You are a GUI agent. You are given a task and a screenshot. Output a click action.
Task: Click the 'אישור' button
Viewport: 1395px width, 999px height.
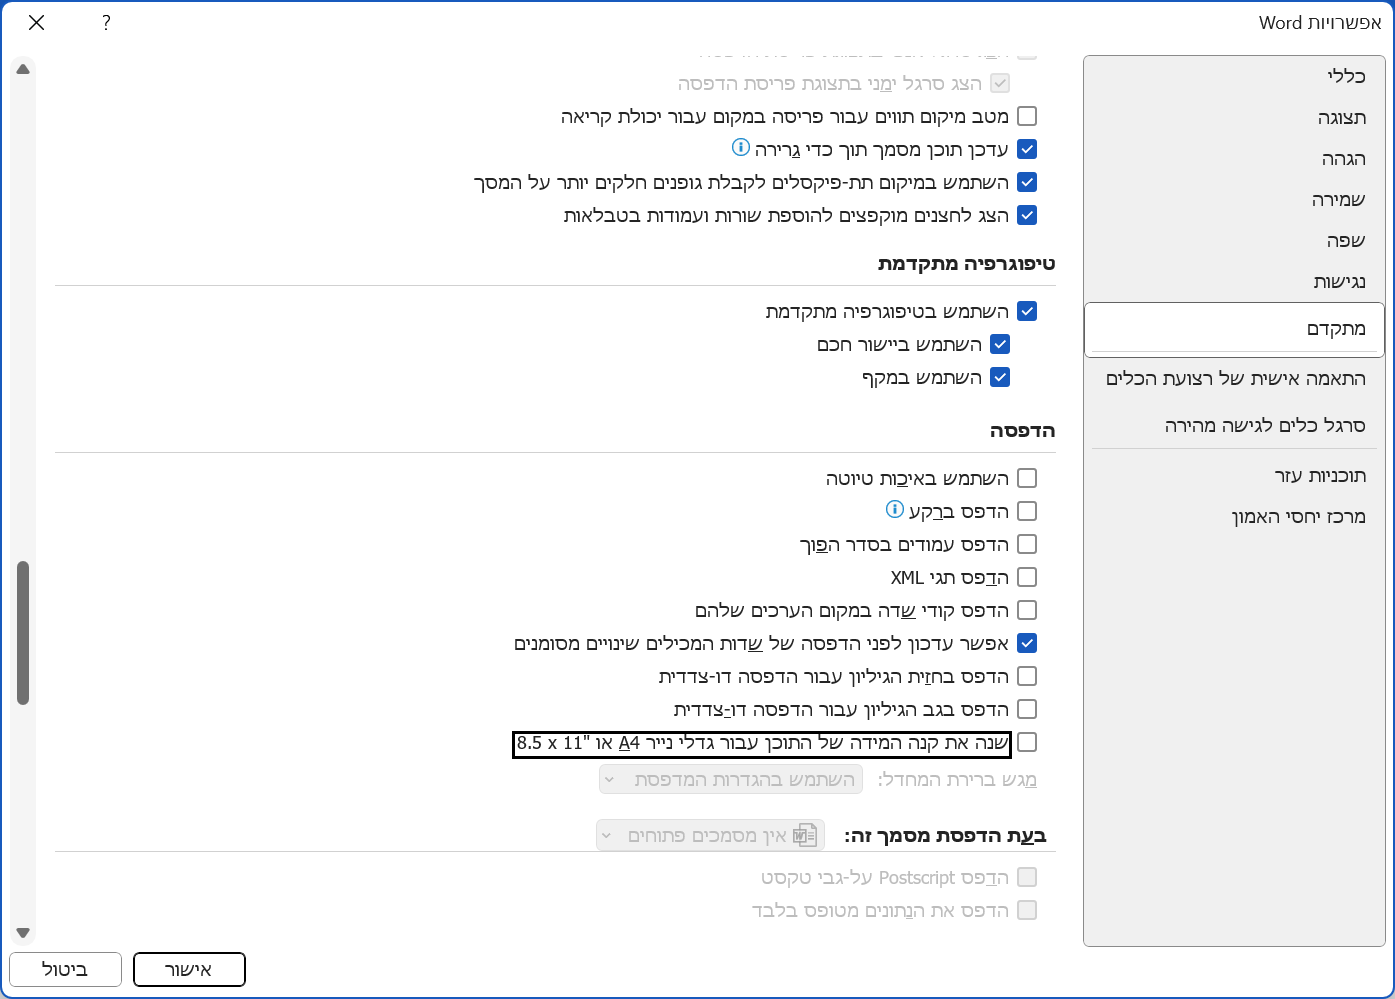[x=189, y=969]
